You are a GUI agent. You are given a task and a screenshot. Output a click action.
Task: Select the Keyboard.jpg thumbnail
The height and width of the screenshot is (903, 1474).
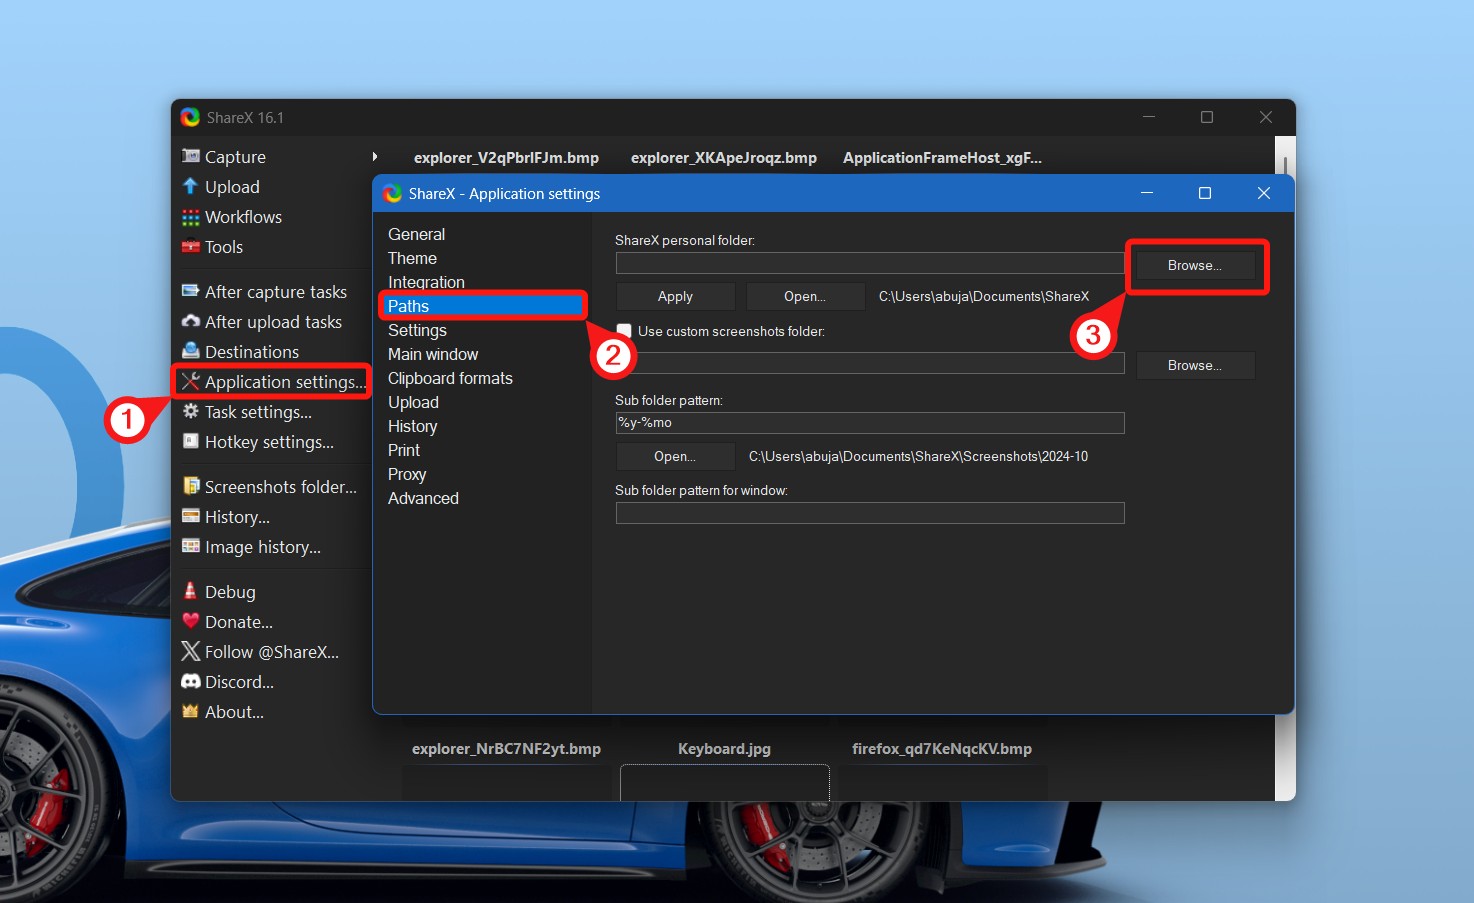(x=724, y=783)
